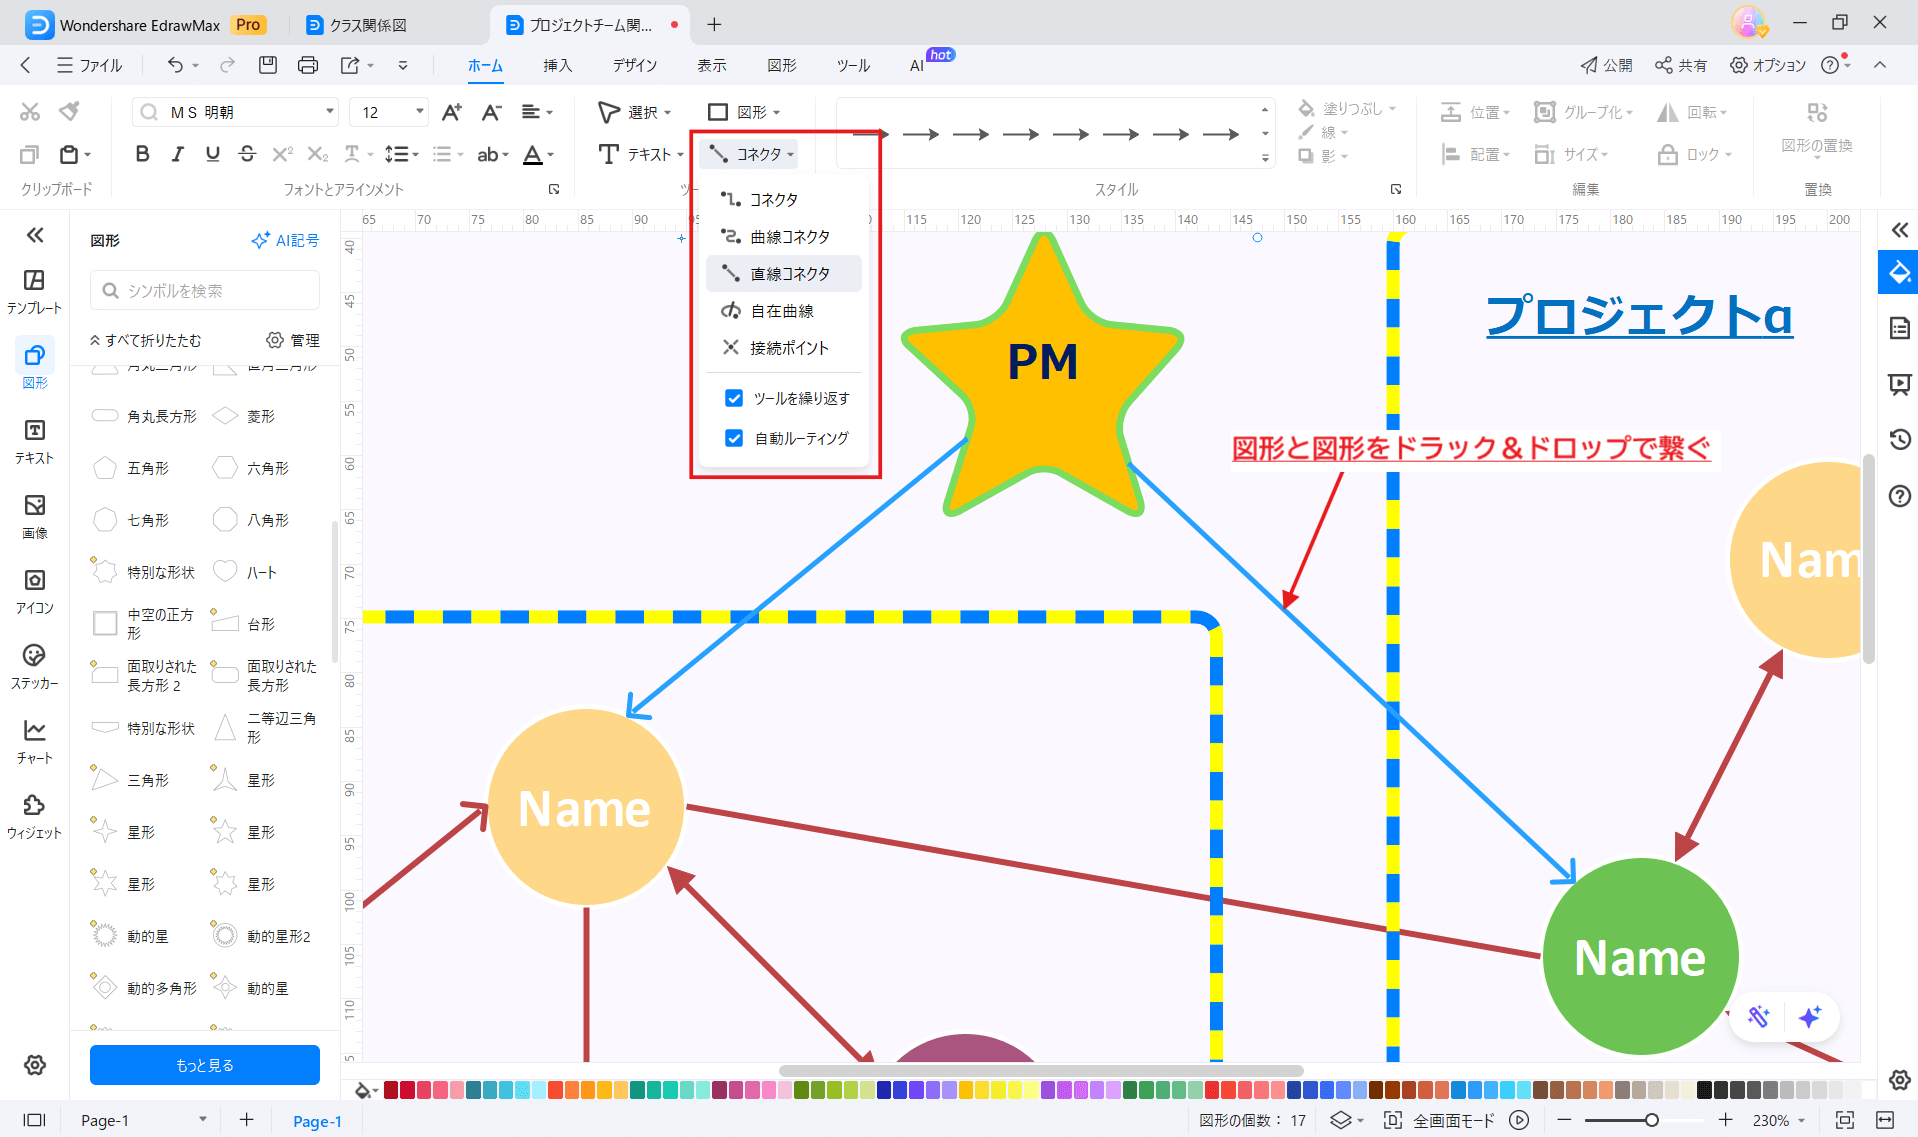Click the superscript icon
This screenshot has height=1137, width=1918.
(x=282, y=154)
